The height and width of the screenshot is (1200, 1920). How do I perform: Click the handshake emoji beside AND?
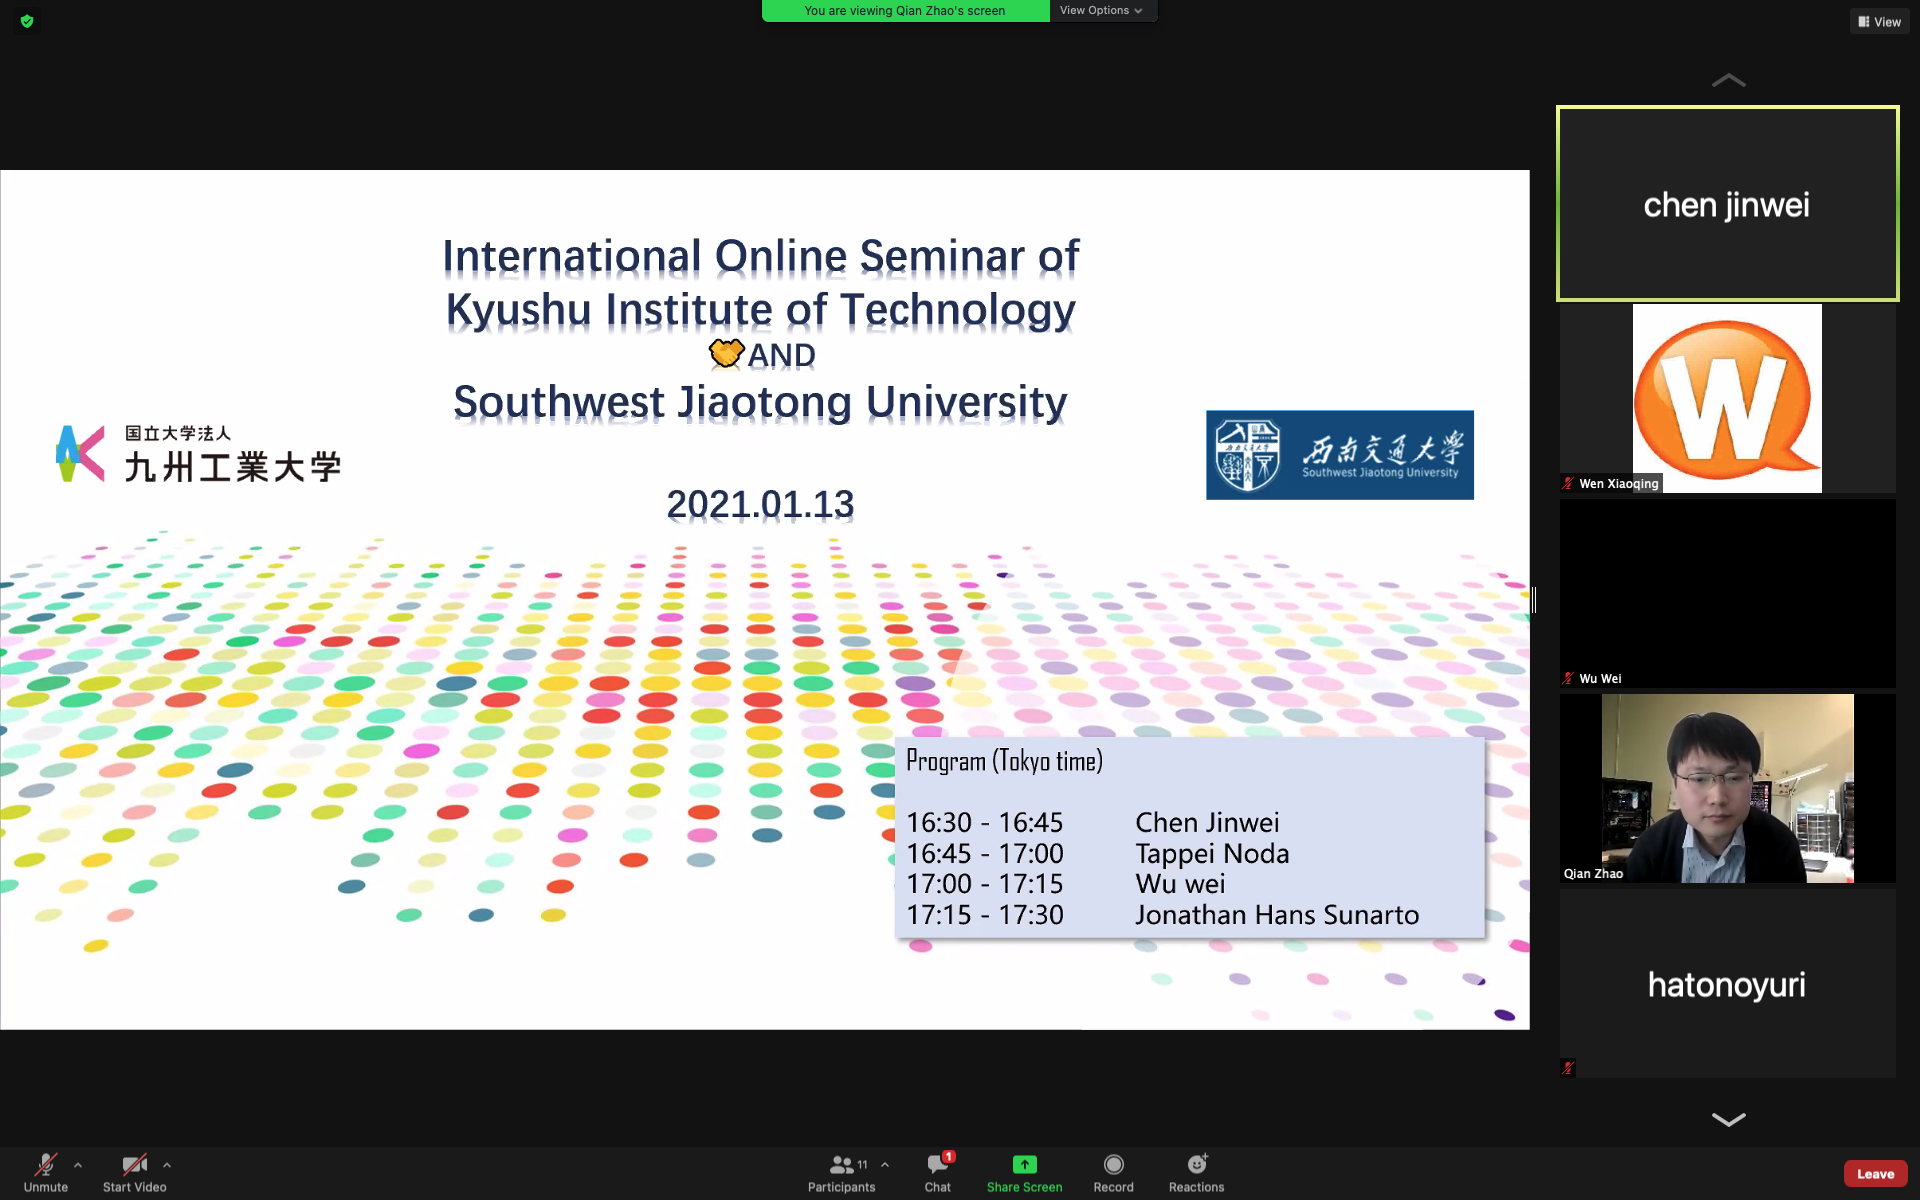pos(726,353)
